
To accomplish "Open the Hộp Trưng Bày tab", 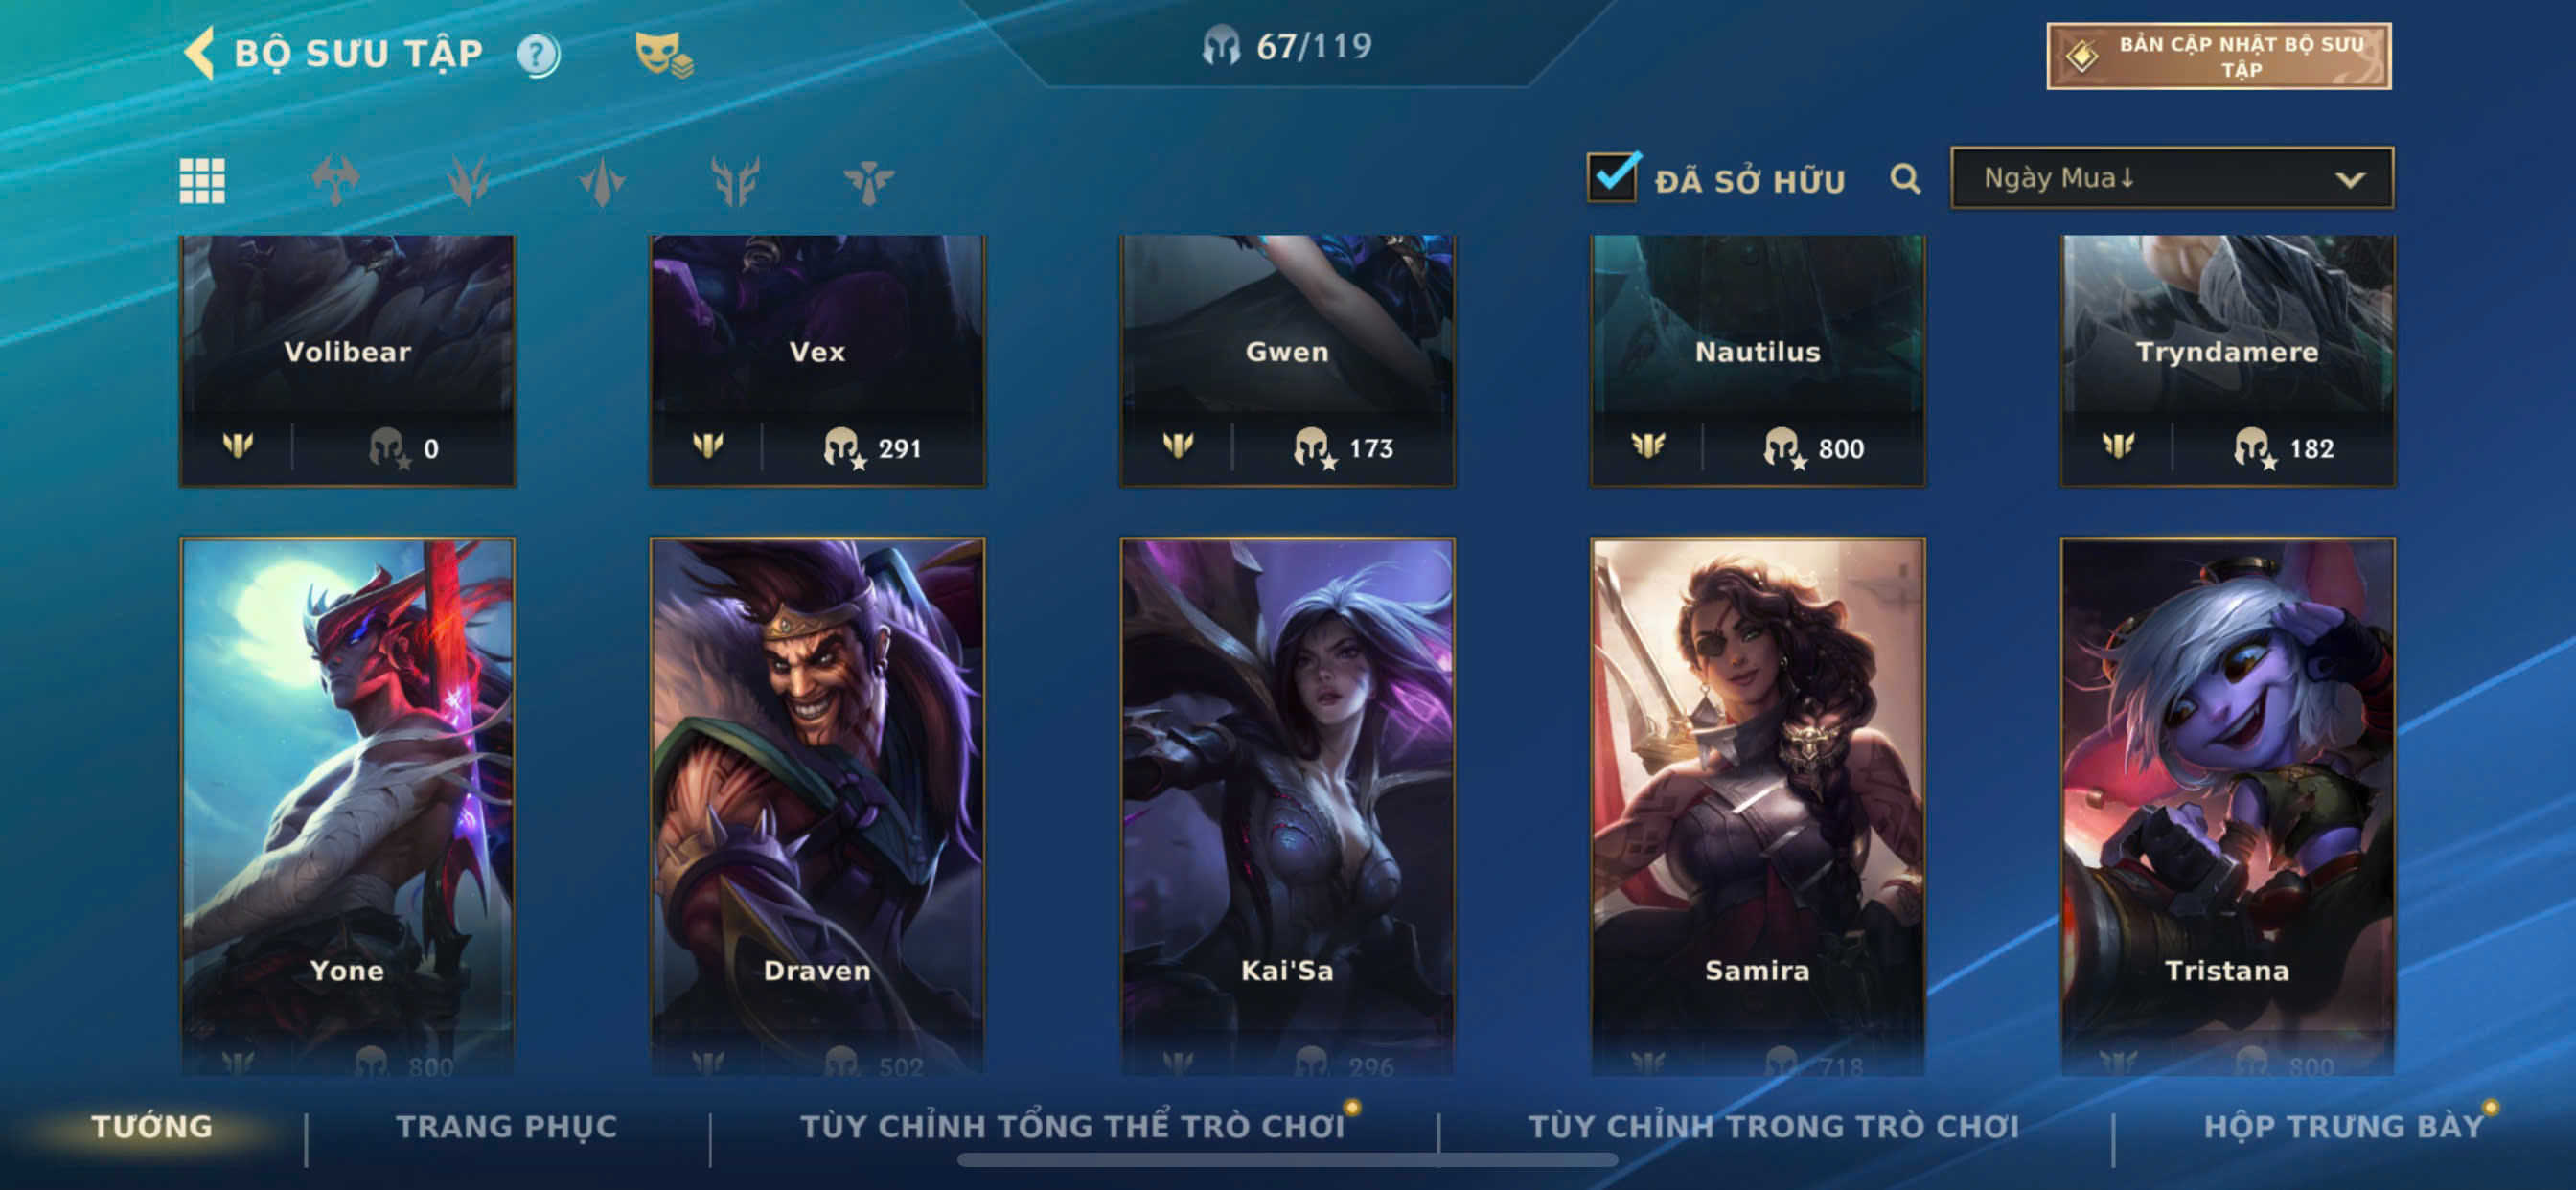I will (2344, 1126).
